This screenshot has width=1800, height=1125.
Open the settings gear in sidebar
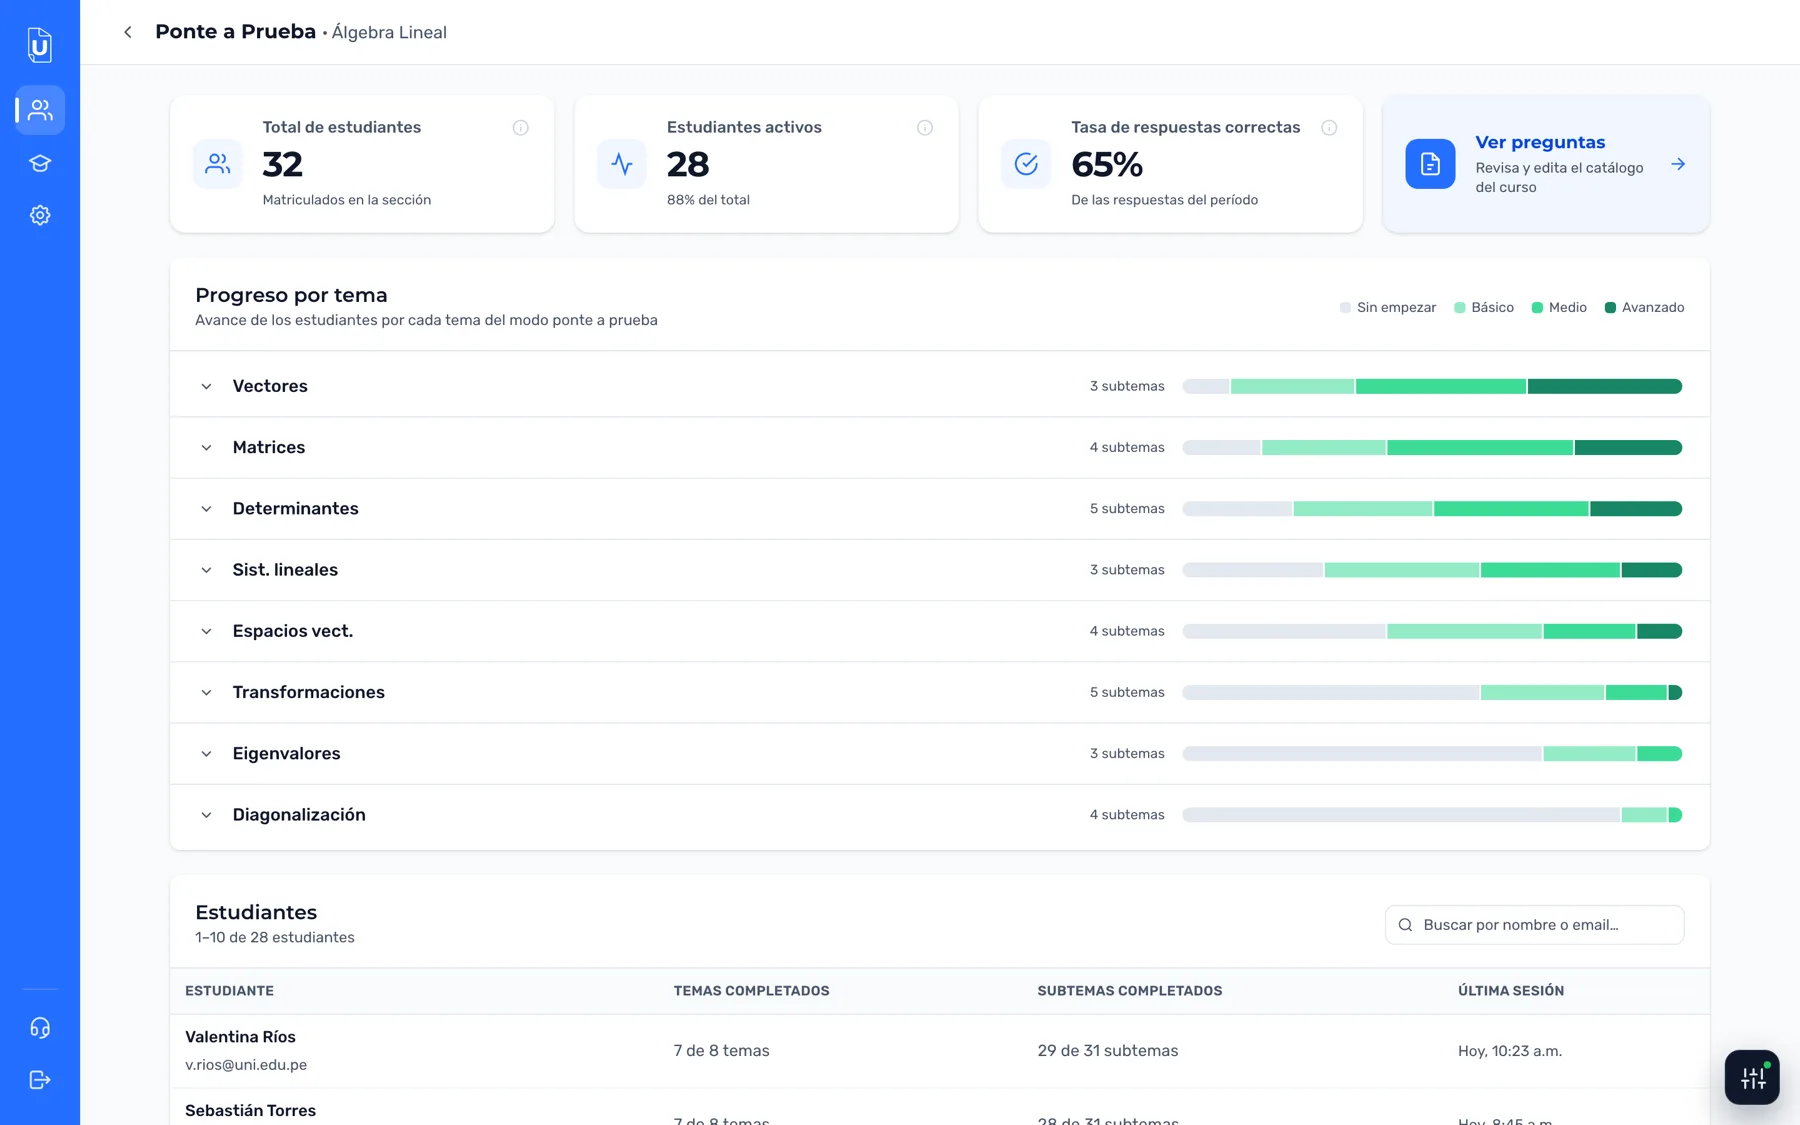[40, 215]
